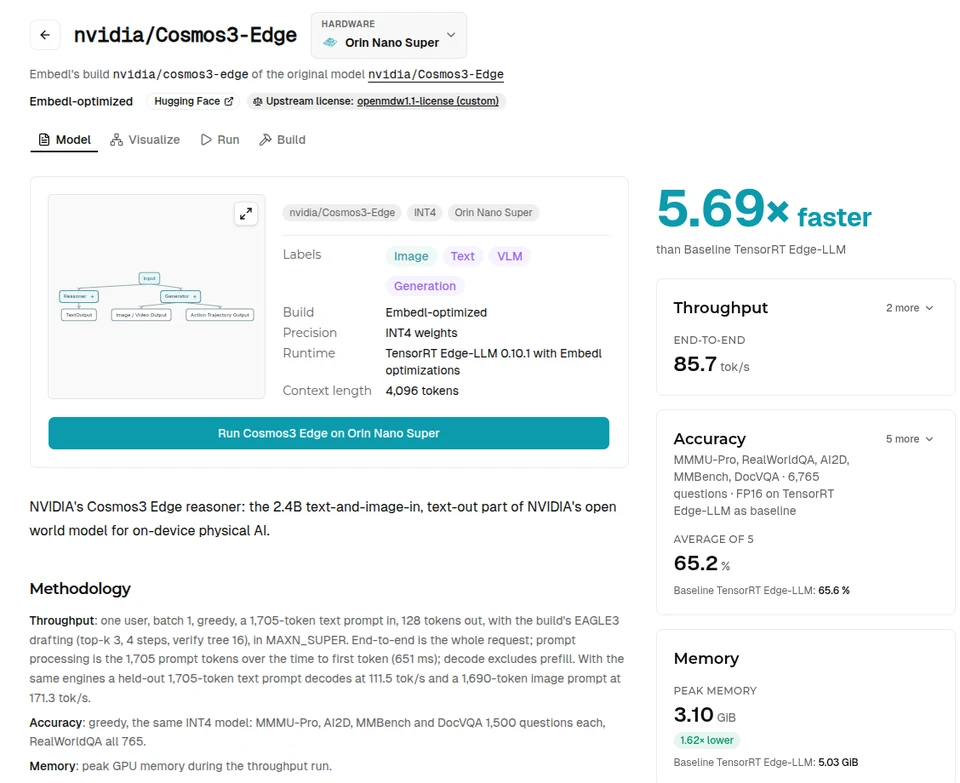Open the Build tab

click(x=282, y=140)
